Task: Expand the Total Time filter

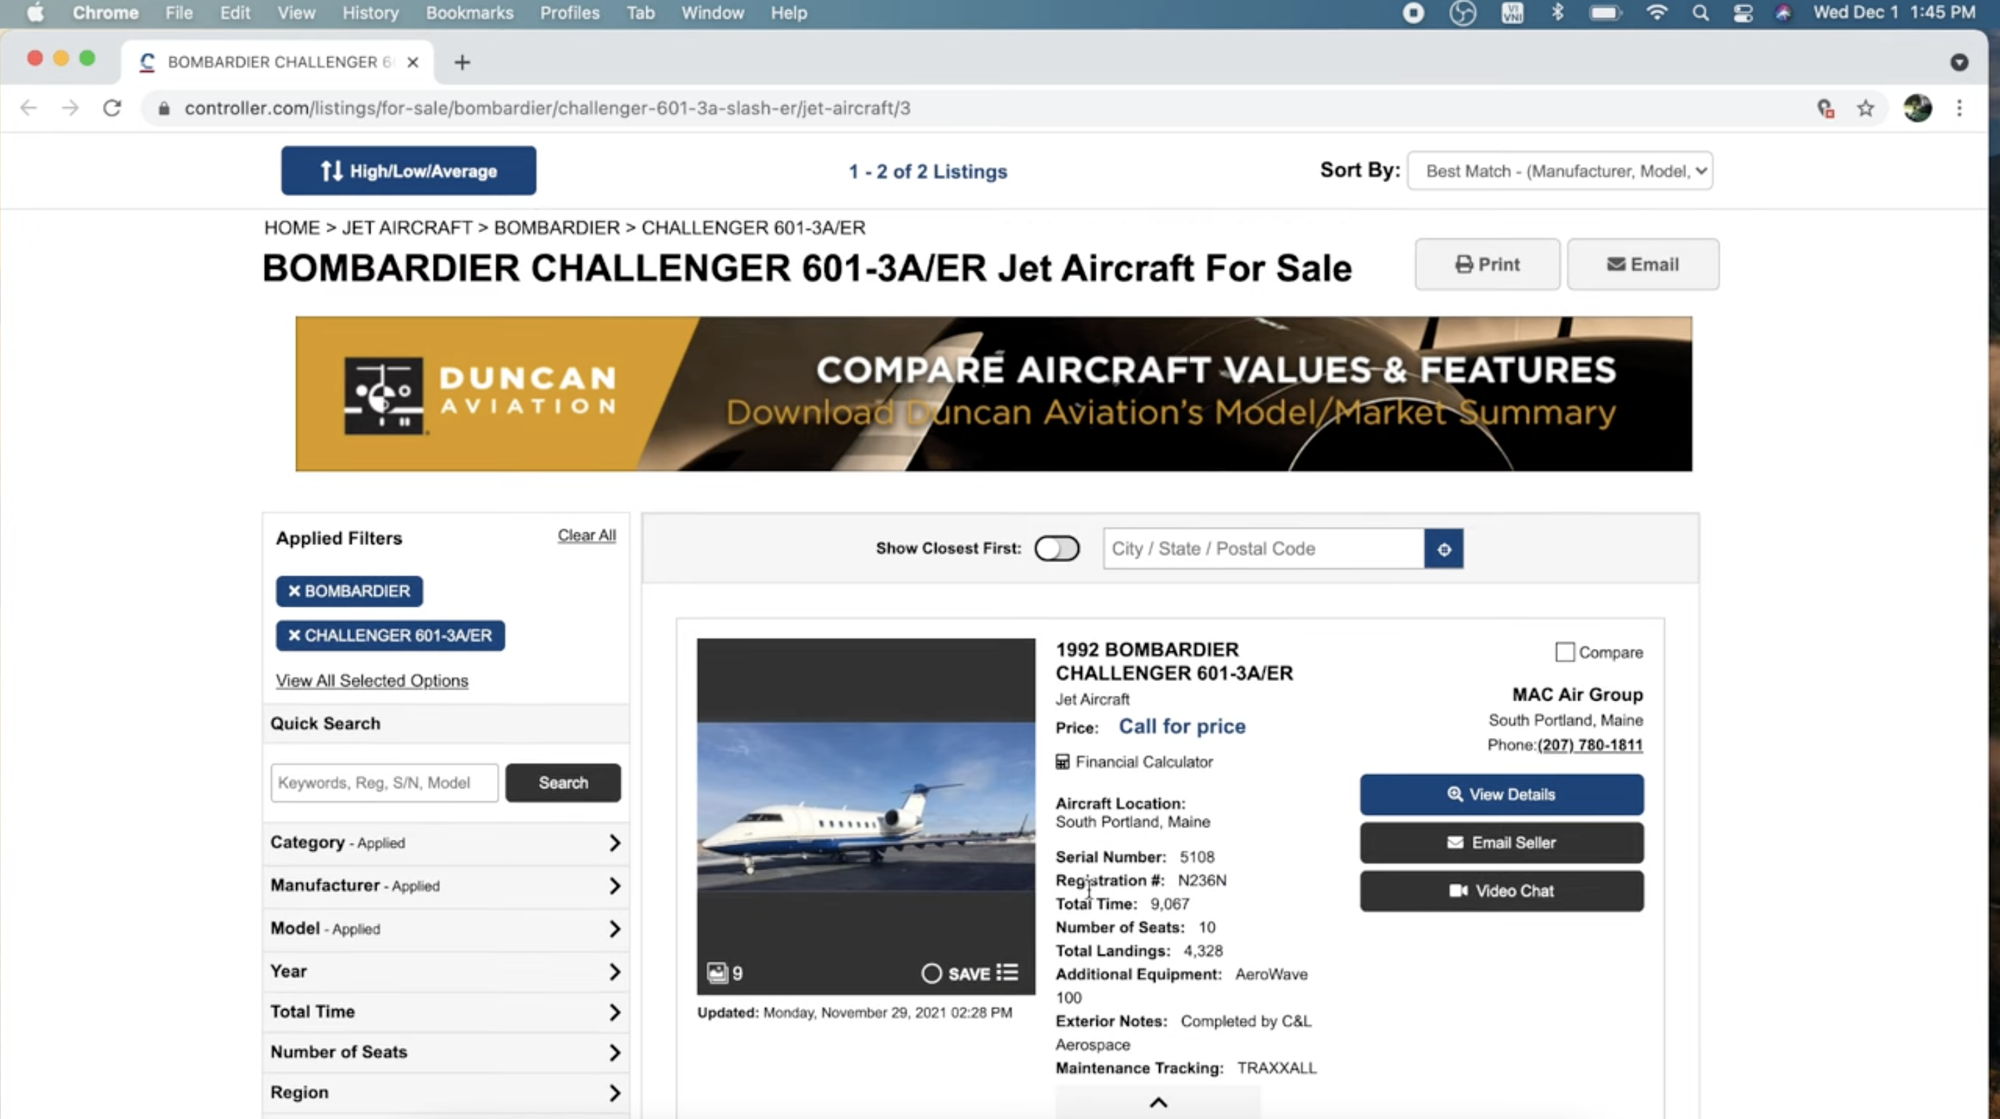Action: pyautogui.click(x=445, y=1012)
